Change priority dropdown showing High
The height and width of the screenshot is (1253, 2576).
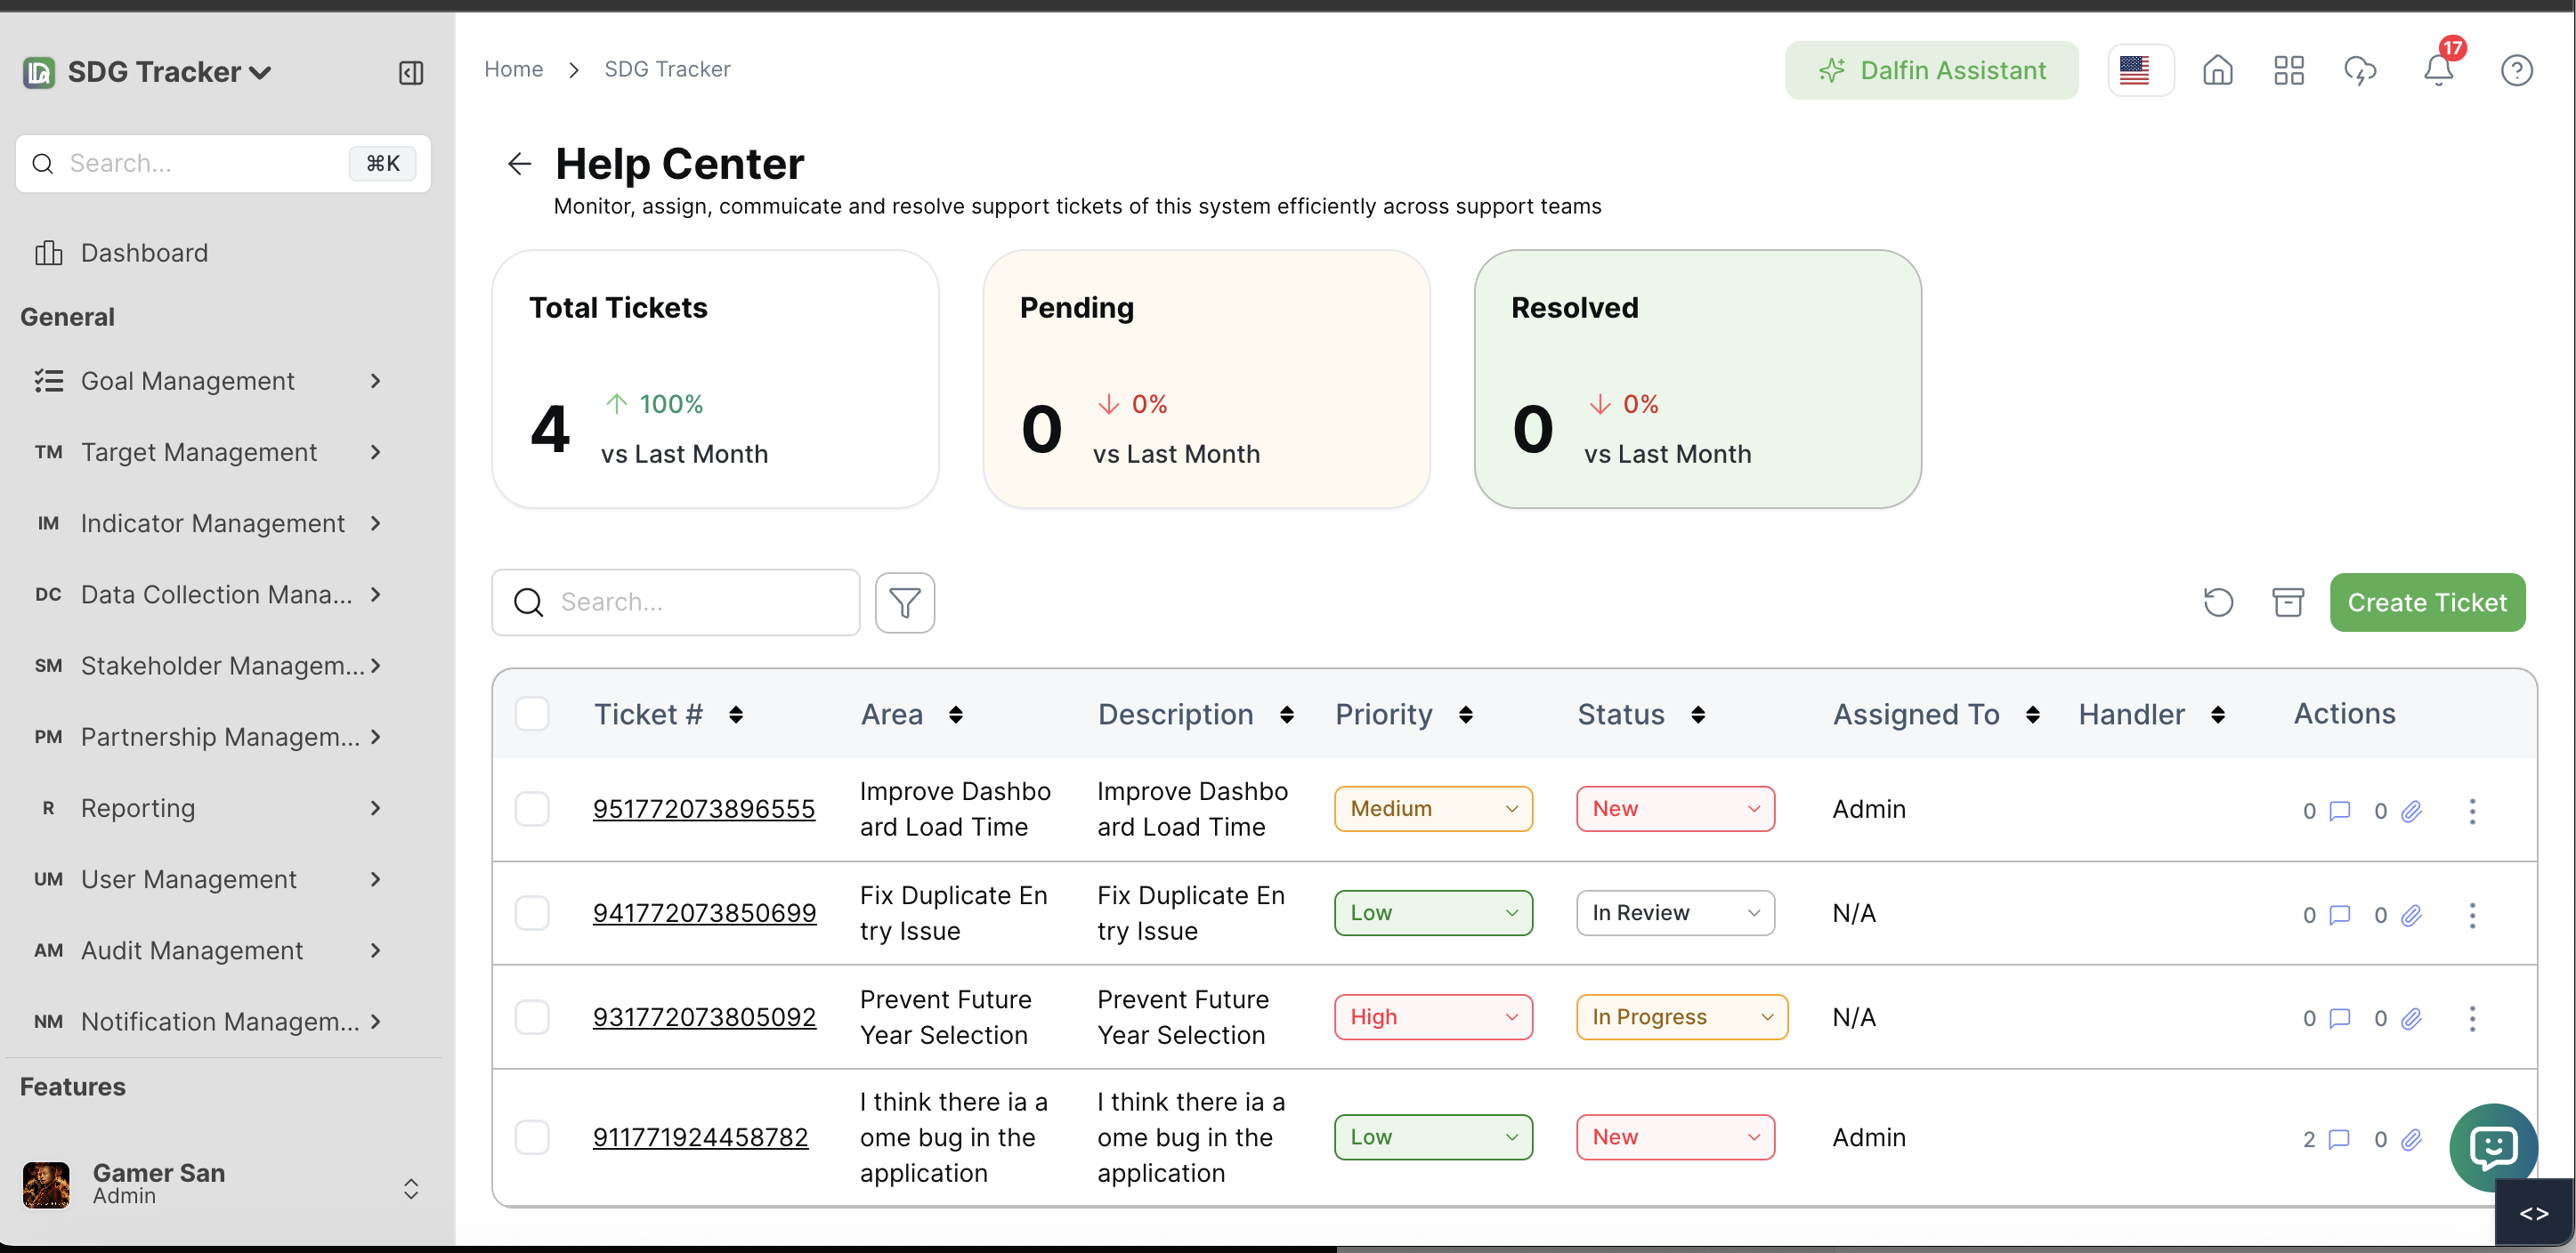[1432, 1016]
